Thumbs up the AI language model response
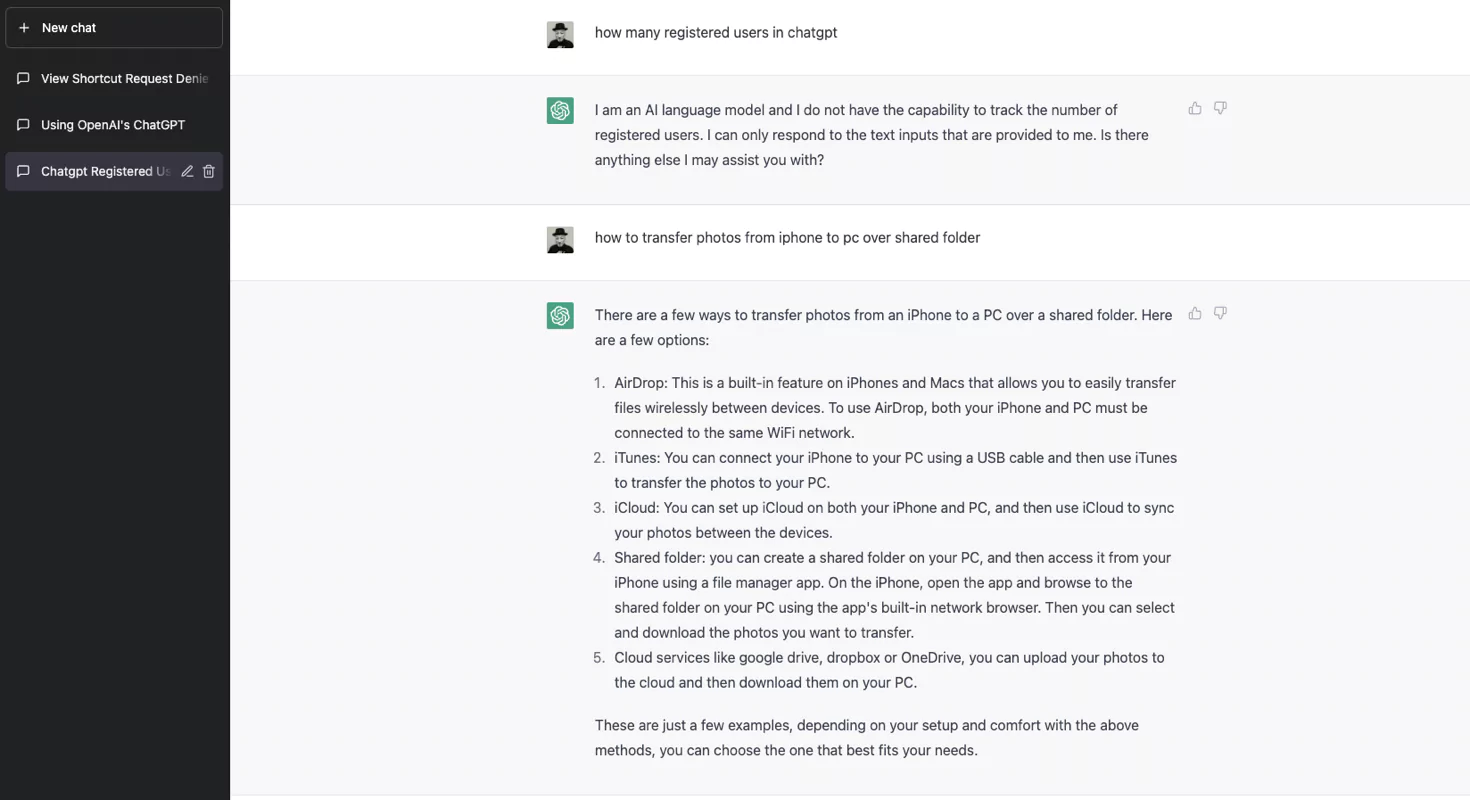This screenshot has height=800, width=1470. tap(1195, 108)
